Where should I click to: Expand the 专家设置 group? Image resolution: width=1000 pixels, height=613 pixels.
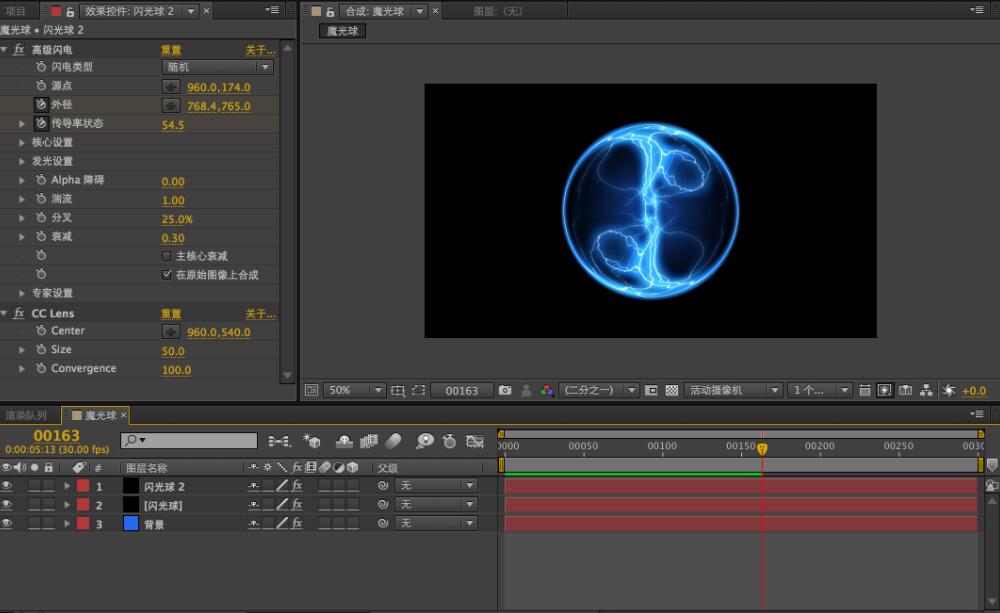(22, 293)
